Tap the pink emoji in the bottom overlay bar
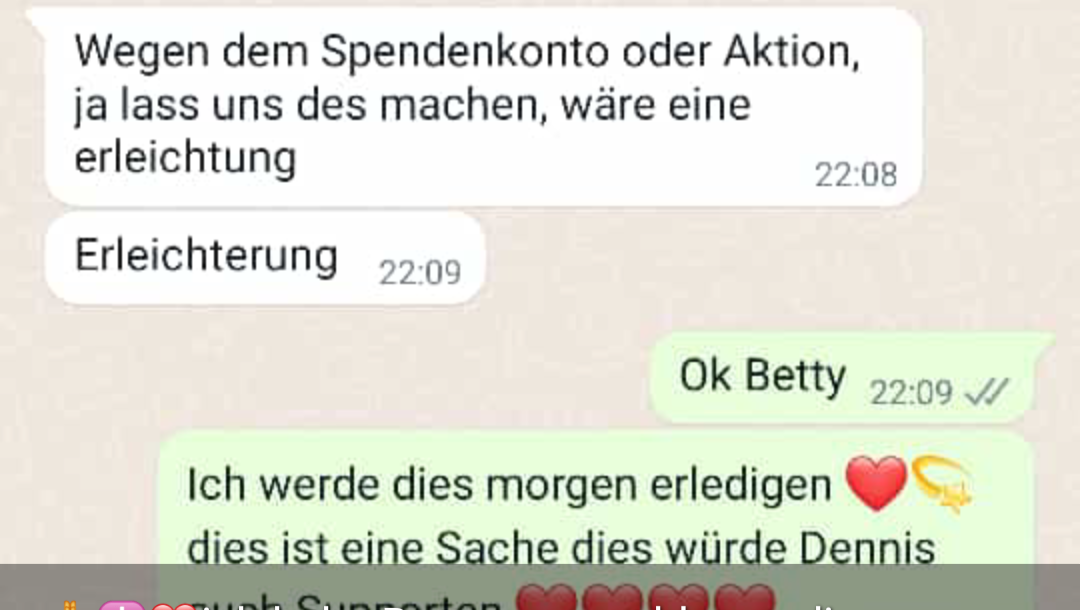This screenshot has height=610, width=1080. point(122,604)
